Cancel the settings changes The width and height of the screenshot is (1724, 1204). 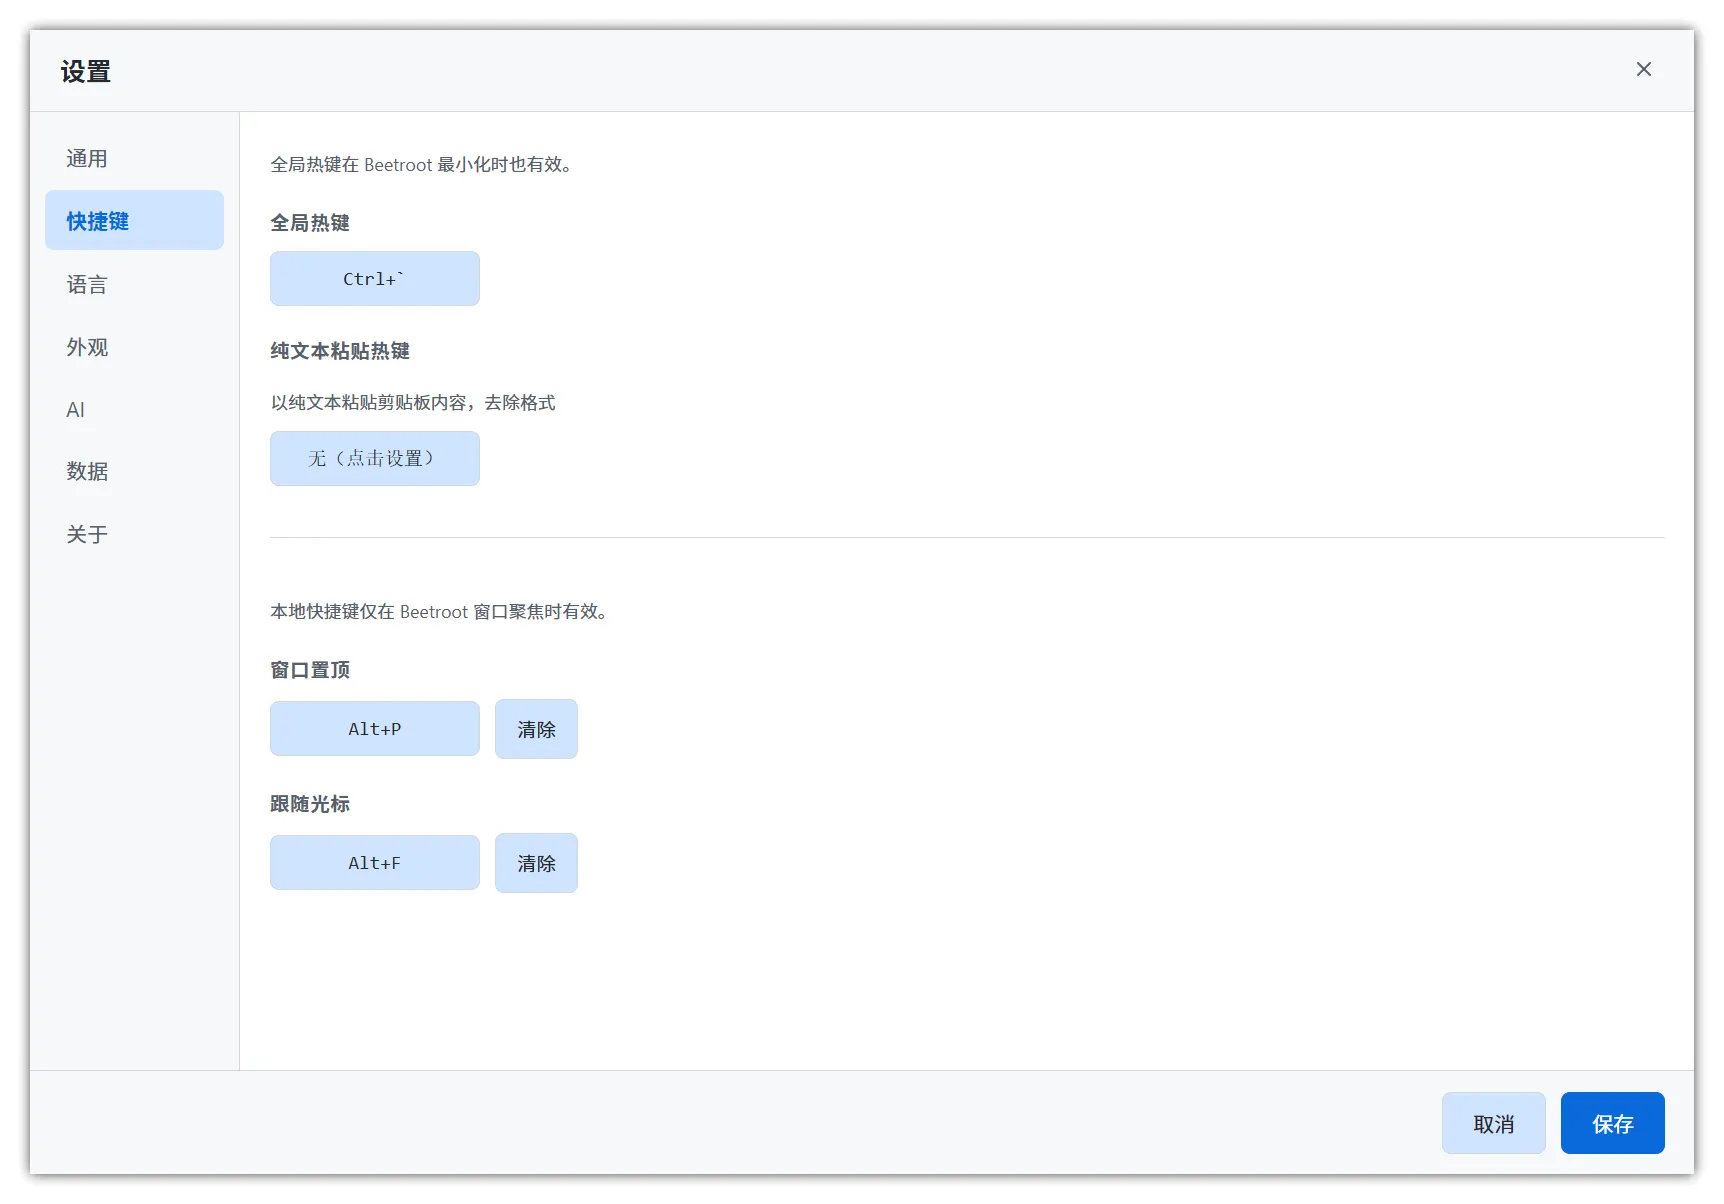pyautogui.click(x=1494, y=1123)
